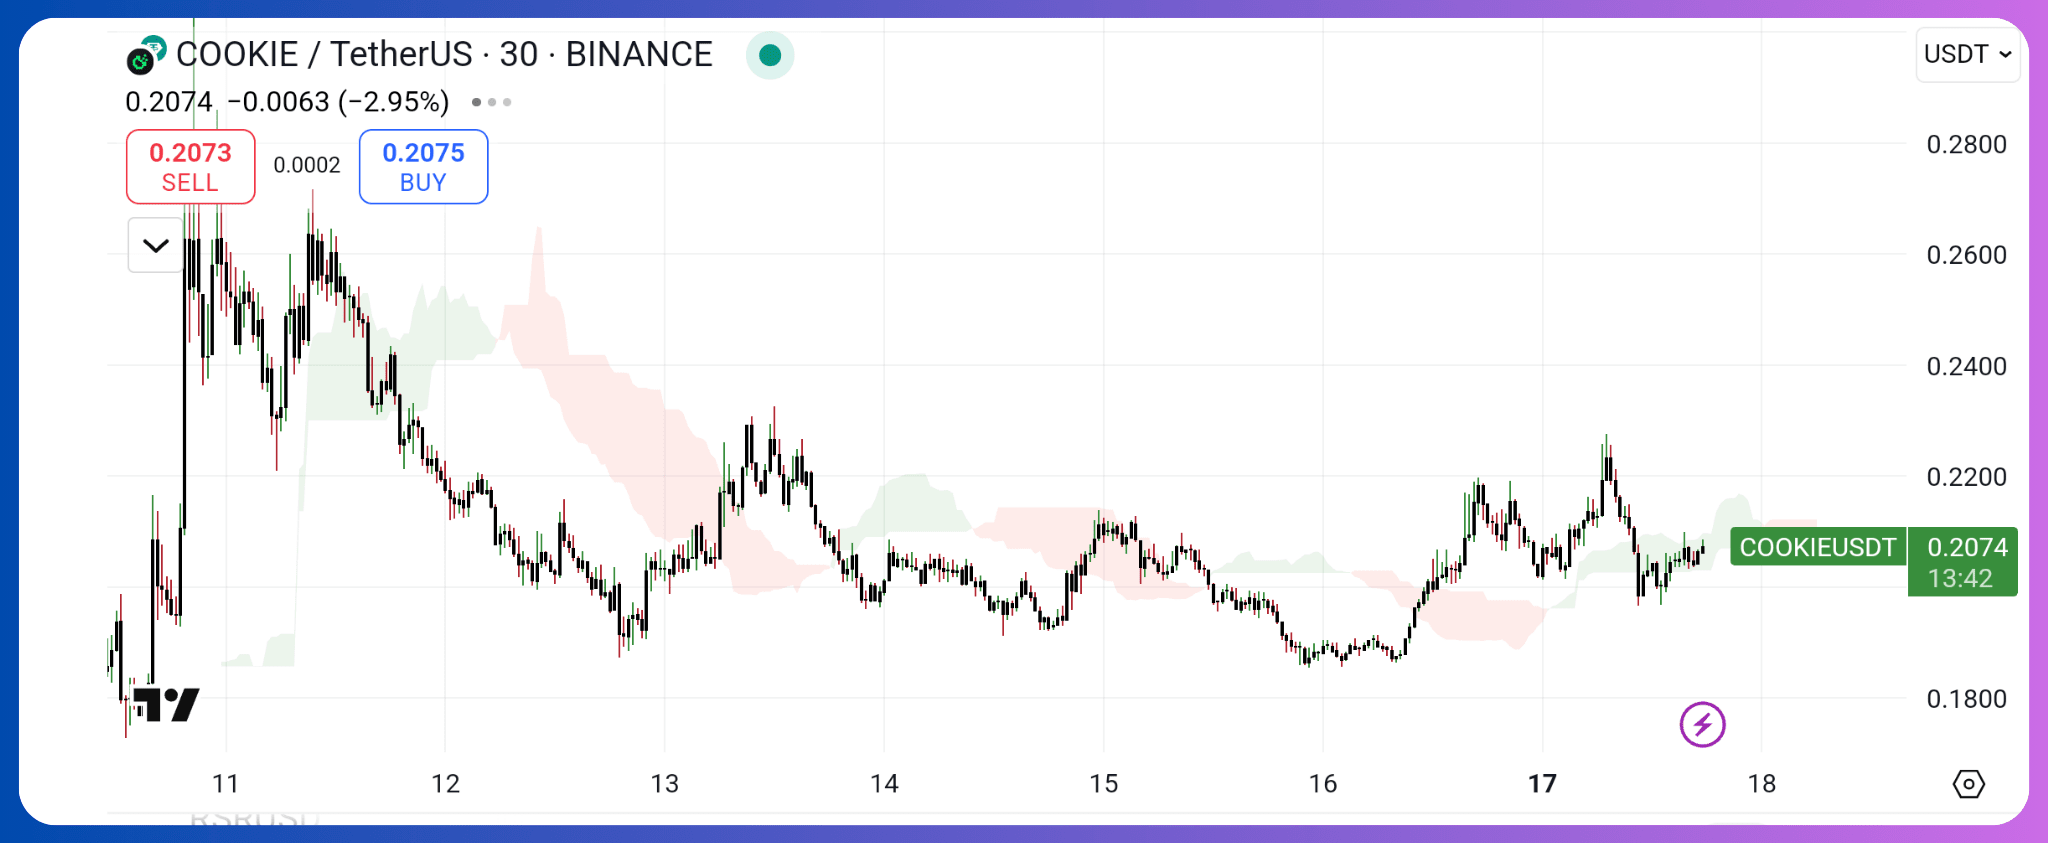2048x843 pixels.
Task: Click the −0.0063 (−2.95%) change value
Action: [x=339, y=102]
